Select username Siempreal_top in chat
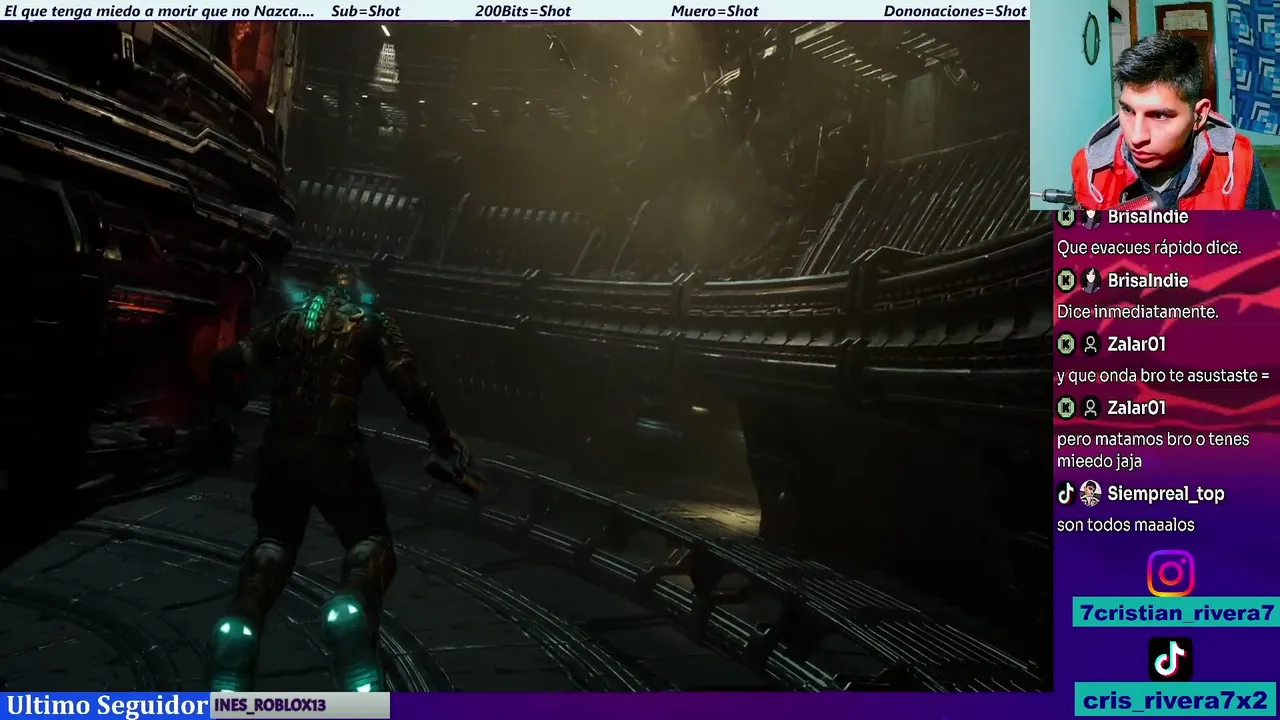Screen dimensions: 1280x720 pos(1166,493)
